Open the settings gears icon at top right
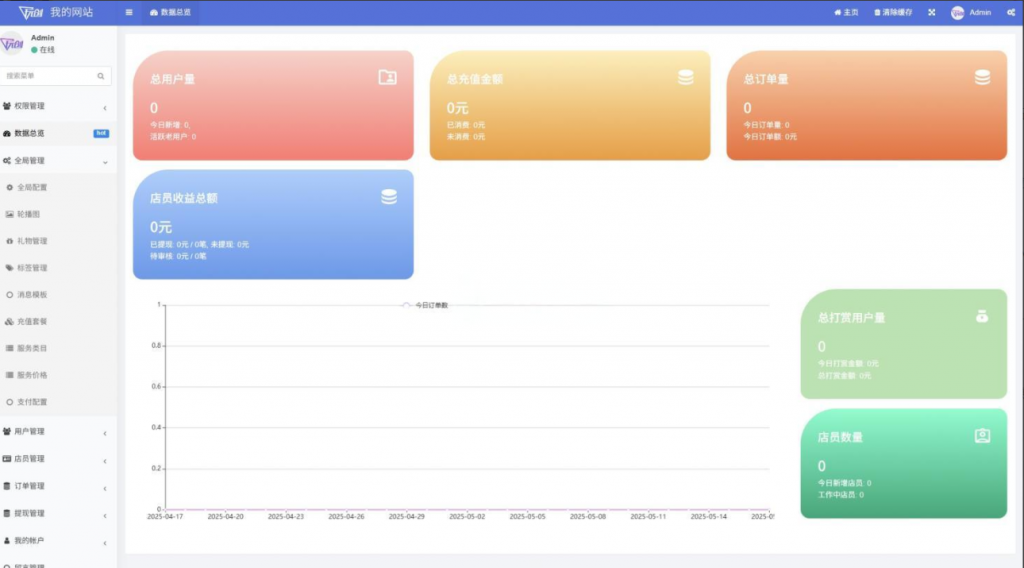This screenshot has height=568, width=1024. (x=1011, y=12)
